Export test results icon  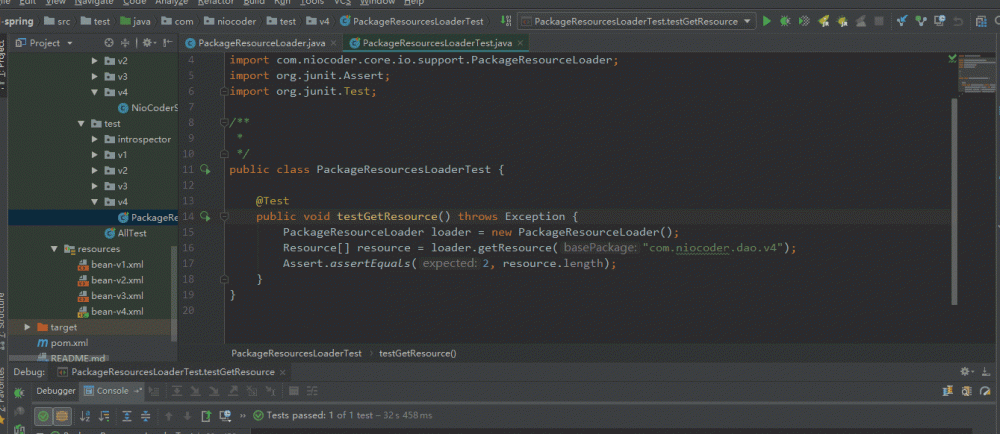coord(205,416)
